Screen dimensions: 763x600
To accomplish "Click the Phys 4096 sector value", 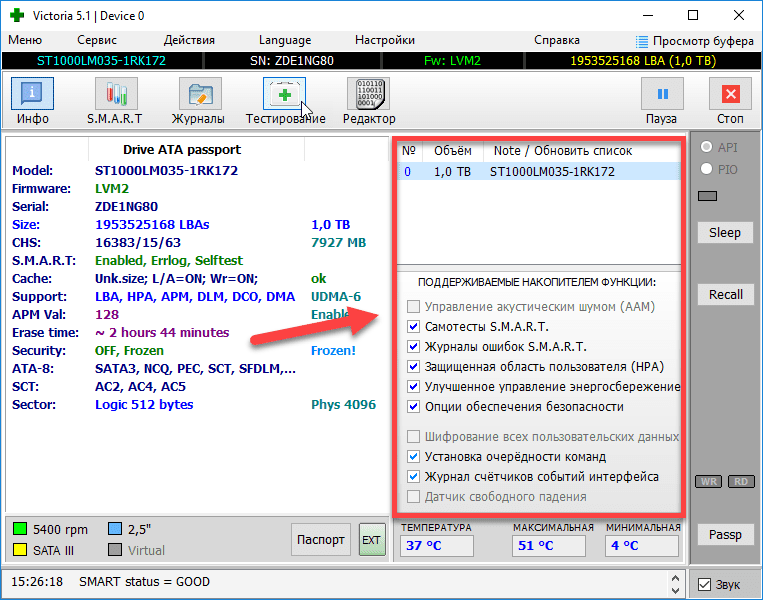I will pyautogui.click(x=344, y=405).
